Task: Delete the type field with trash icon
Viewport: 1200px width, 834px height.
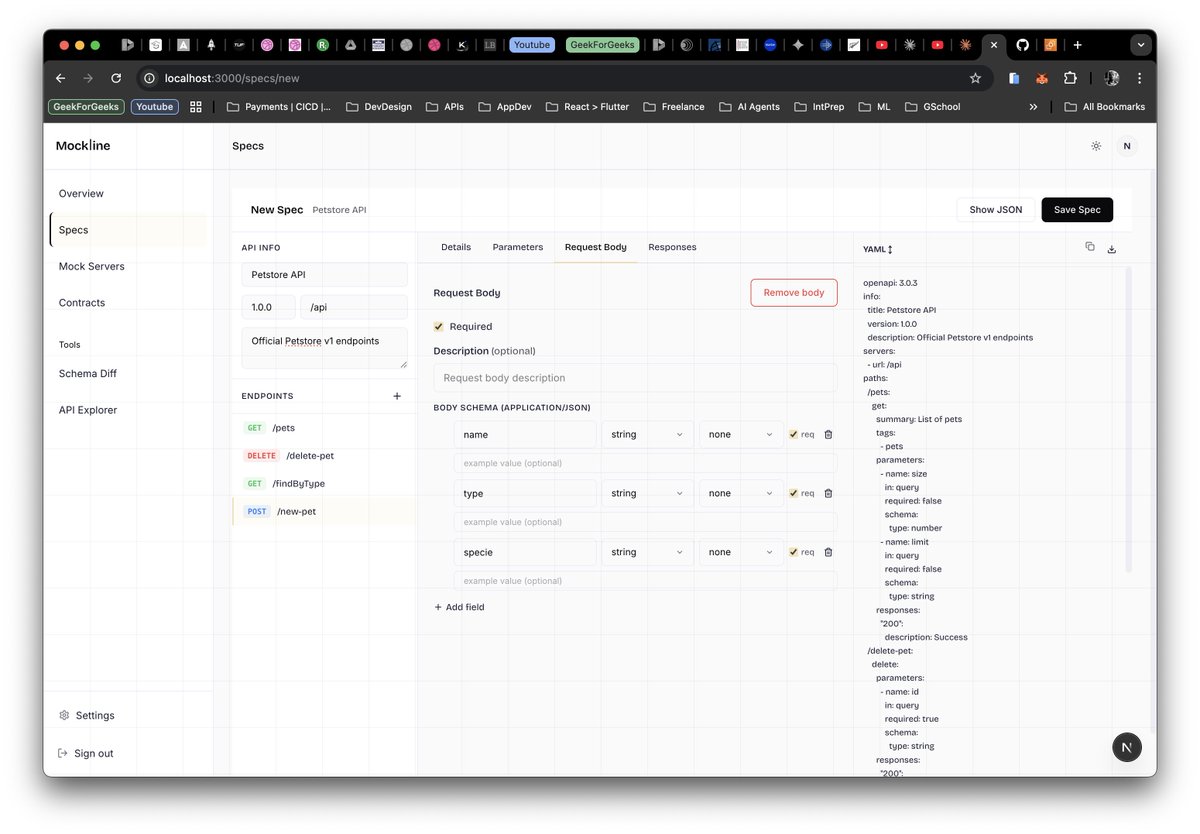Action: (828, 493)
